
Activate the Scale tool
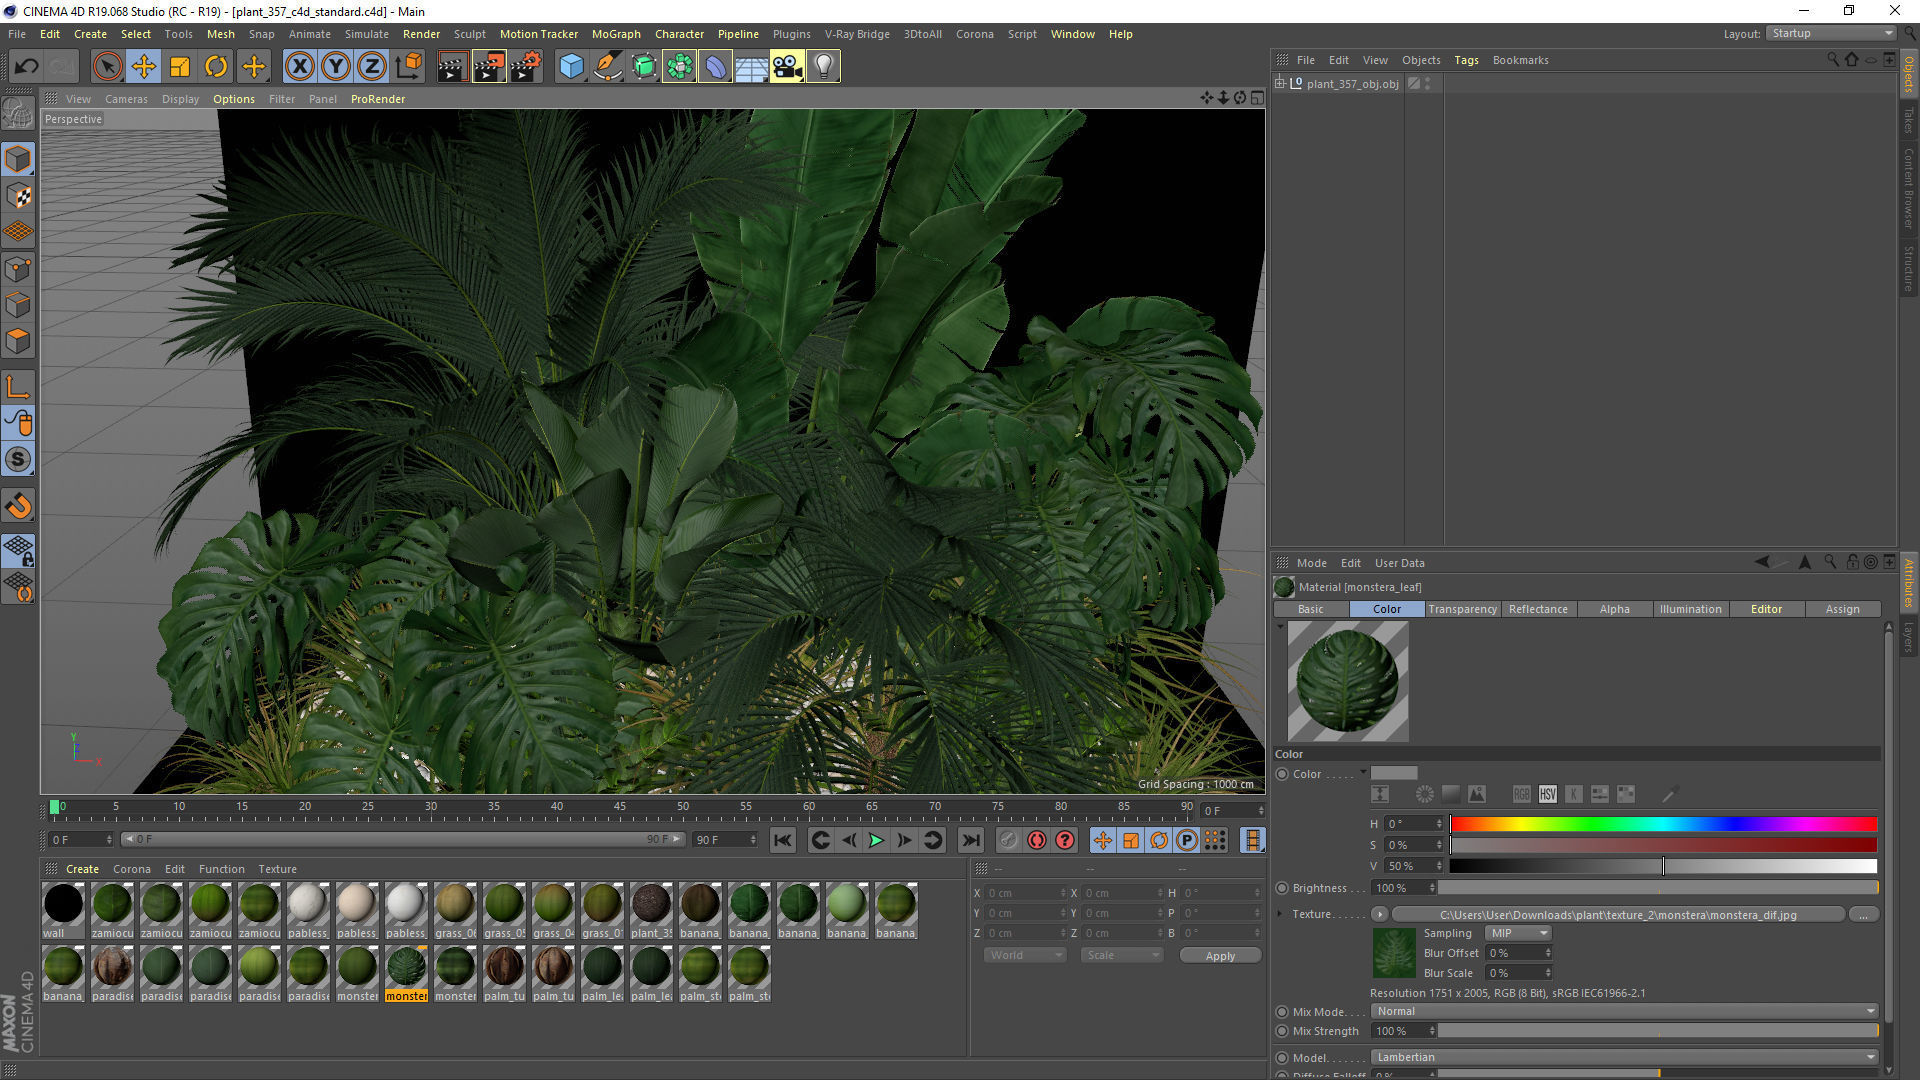180,67
